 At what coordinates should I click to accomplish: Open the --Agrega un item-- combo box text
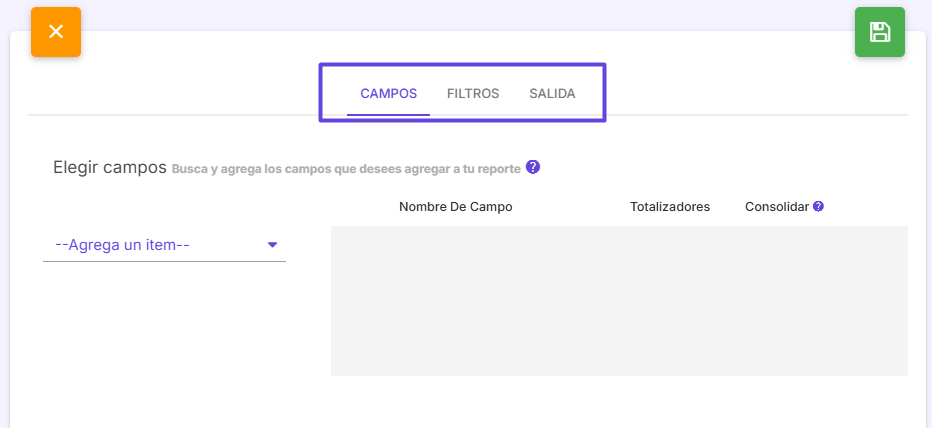[122, 245]
